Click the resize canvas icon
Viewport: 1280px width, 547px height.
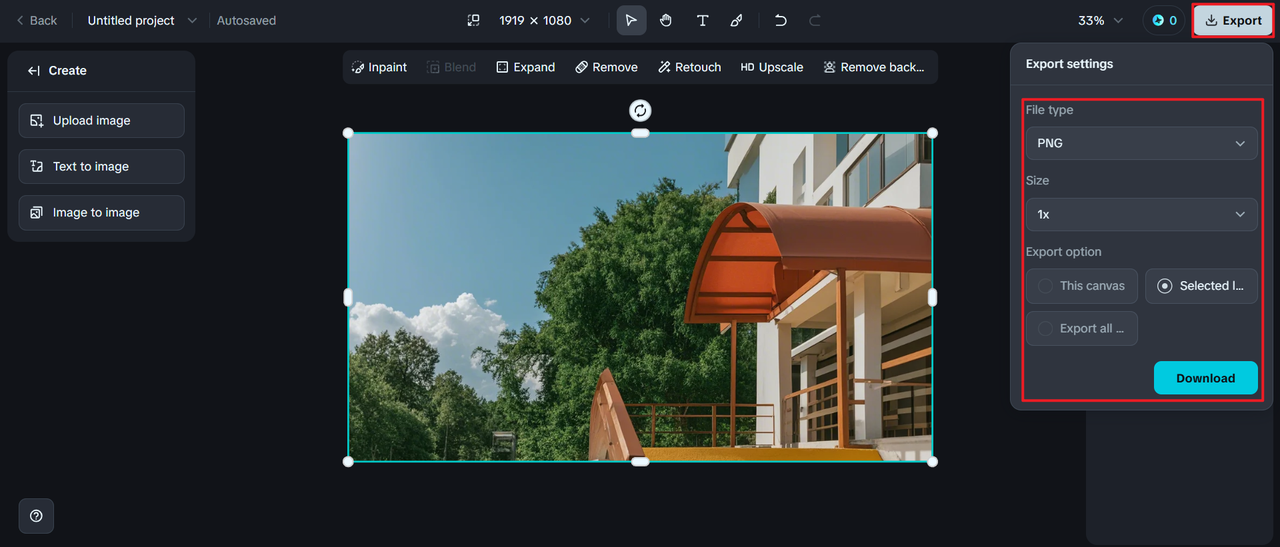click(x=474, y=20)
